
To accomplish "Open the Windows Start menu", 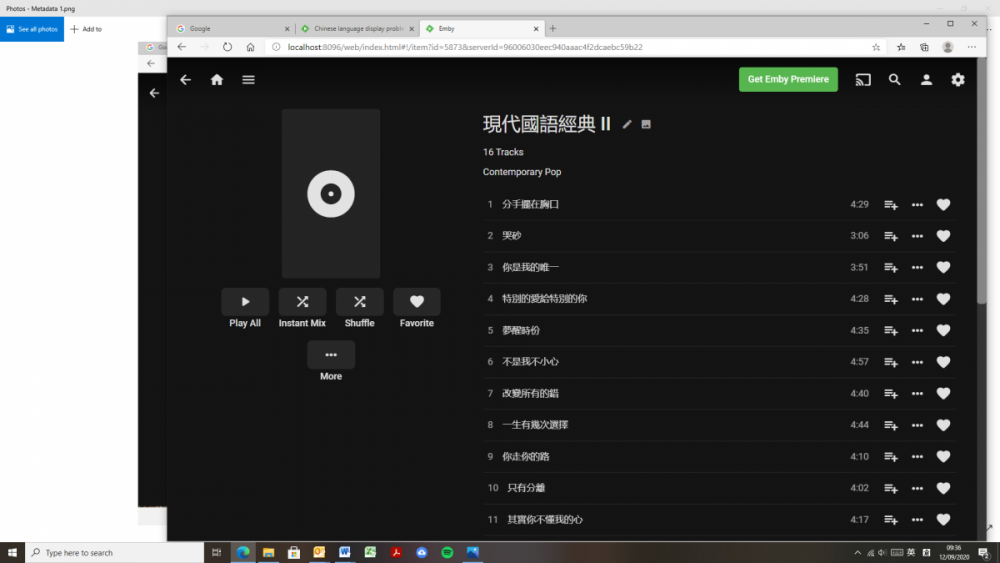I will pyautogui.click(x=12, y=553).
